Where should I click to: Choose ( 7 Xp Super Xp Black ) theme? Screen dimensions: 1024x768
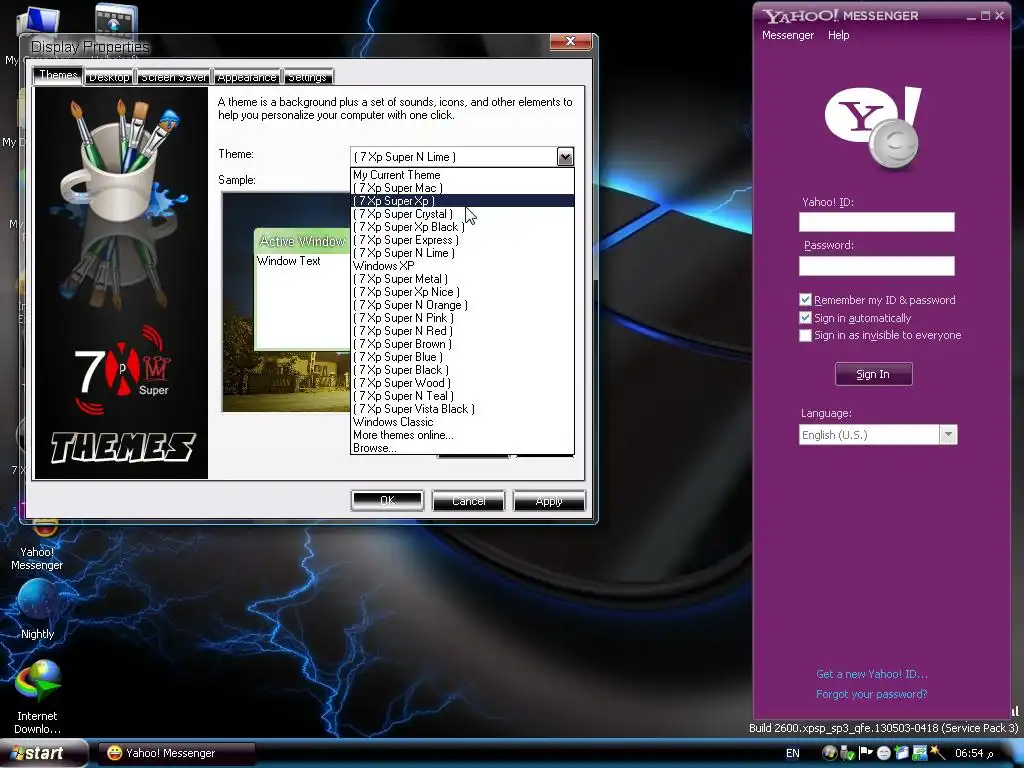click(x=462, y=227)
